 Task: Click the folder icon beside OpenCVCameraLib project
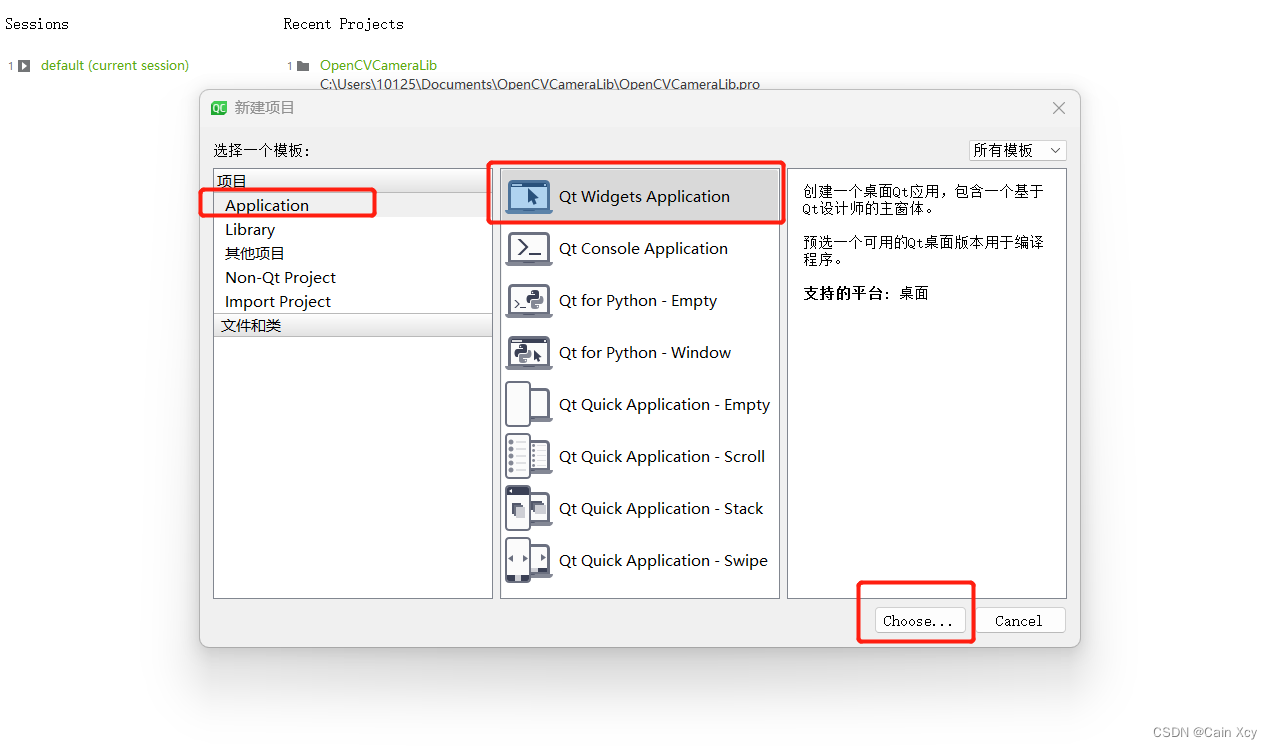pos(303,66)
